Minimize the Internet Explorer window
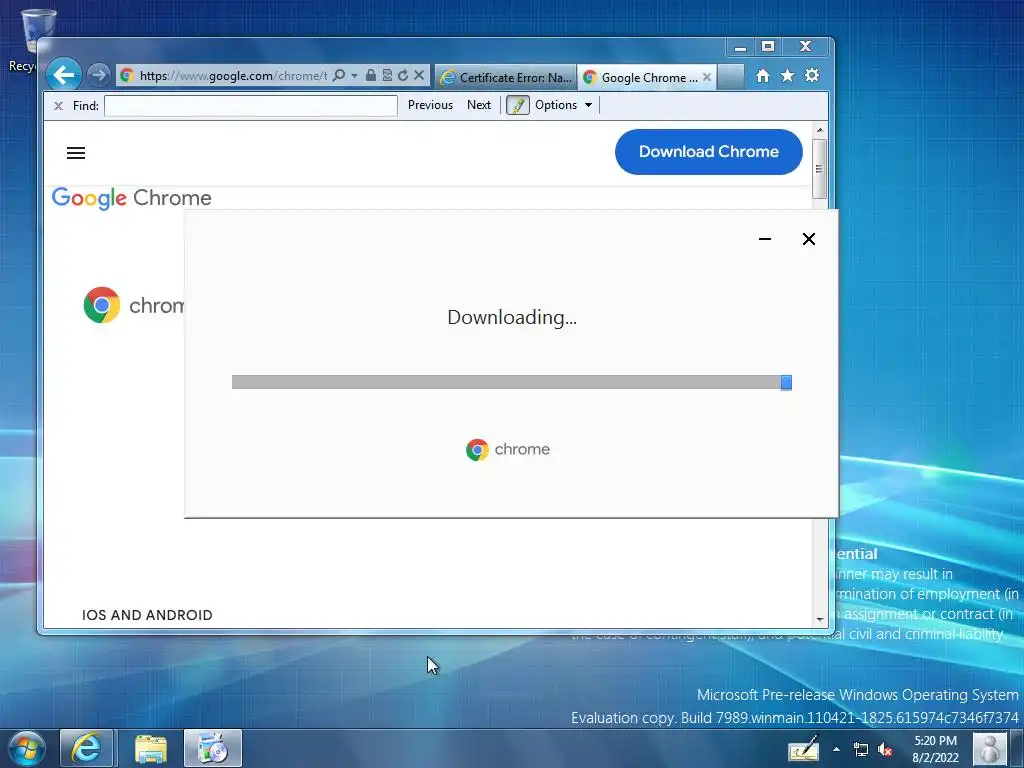 [740, 47]
